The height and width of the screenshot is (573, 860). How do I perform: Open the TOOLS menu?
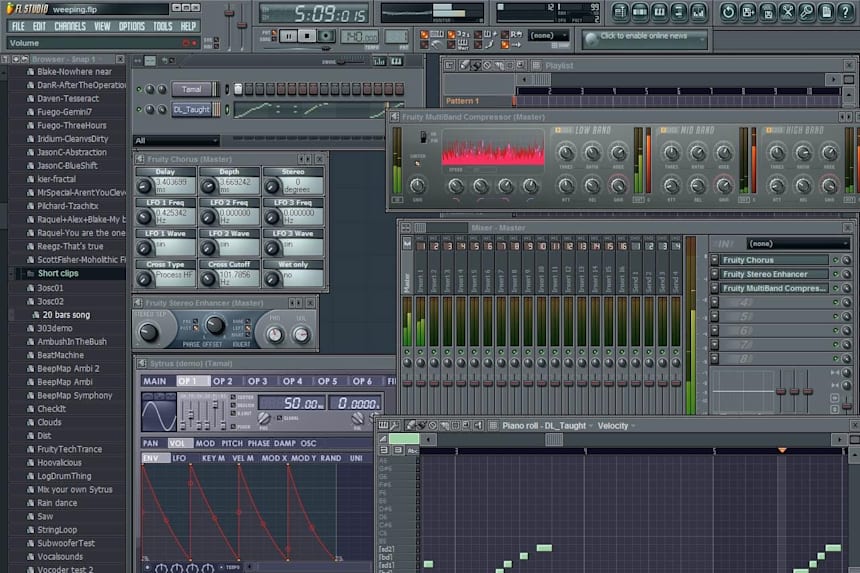(163, 26)
